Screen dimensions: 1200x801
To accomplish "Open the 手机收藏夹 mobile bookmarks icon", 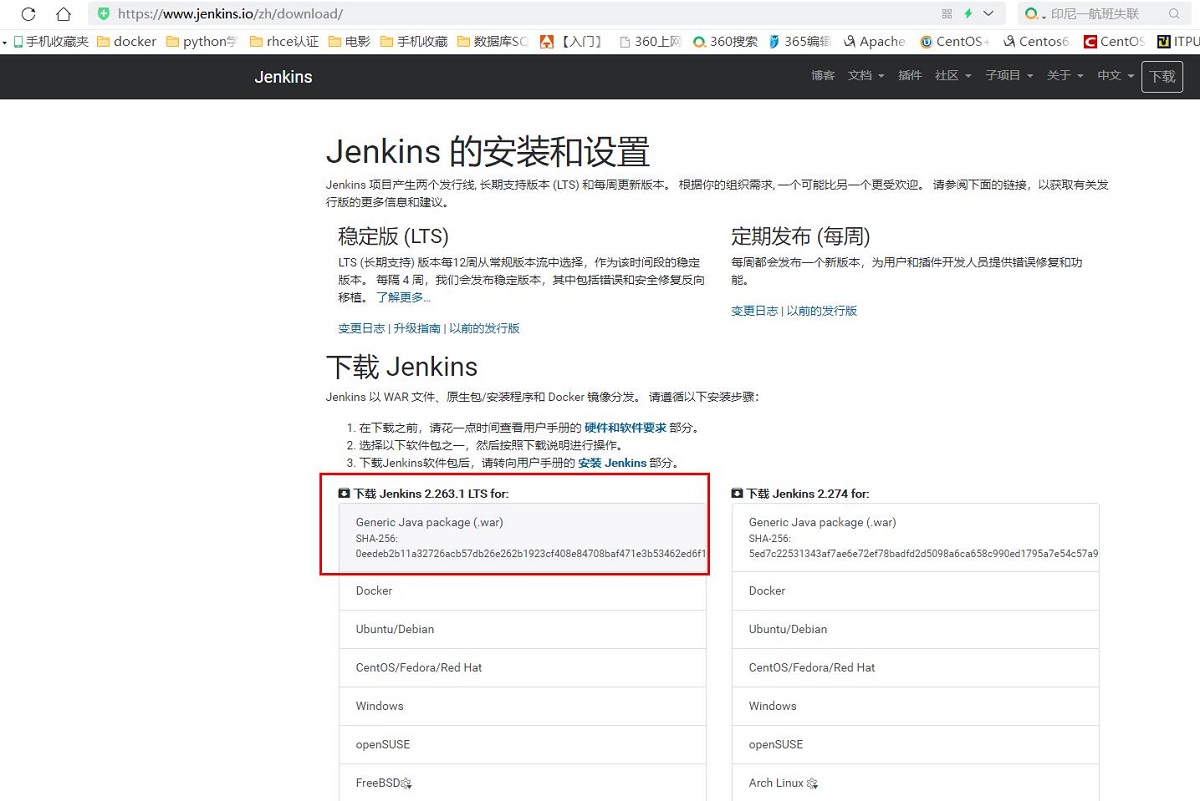I will tap(50, 41).
